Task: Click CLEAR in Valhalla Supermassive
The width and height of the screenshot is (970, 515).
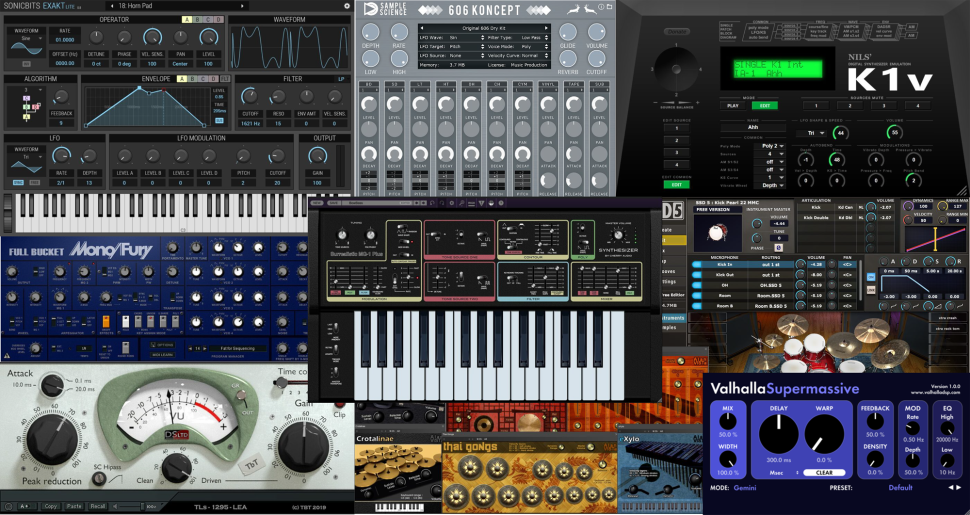Action: (x=824, y=472)
